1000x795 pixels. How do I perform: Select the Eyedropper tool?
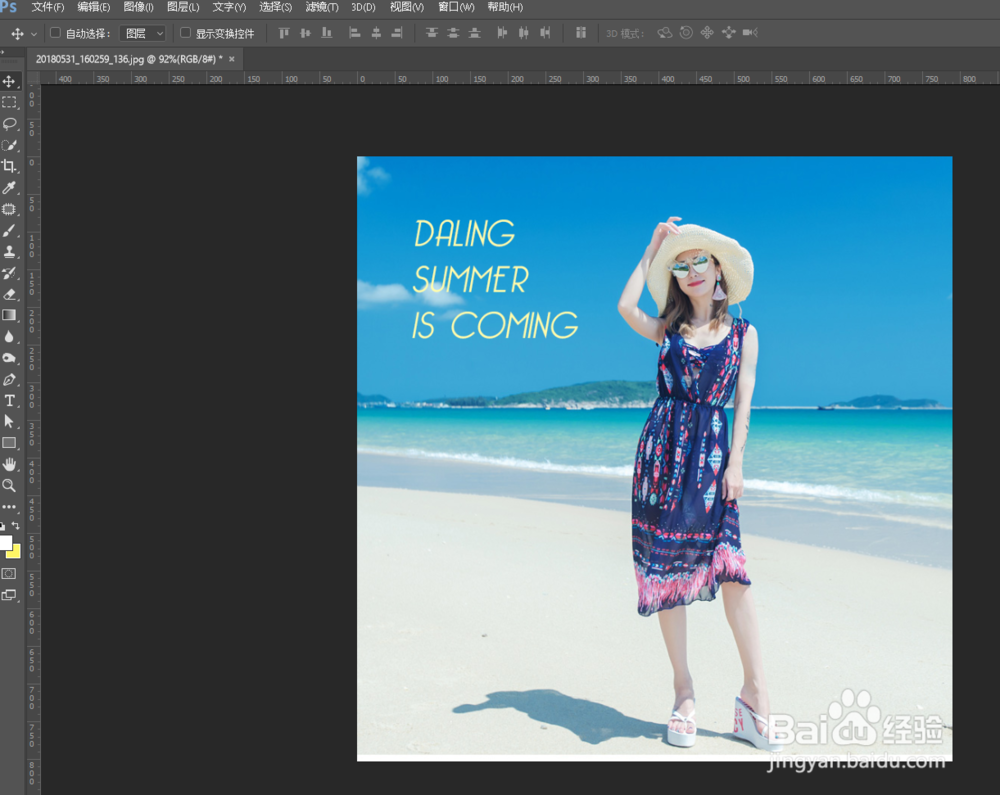9,187
